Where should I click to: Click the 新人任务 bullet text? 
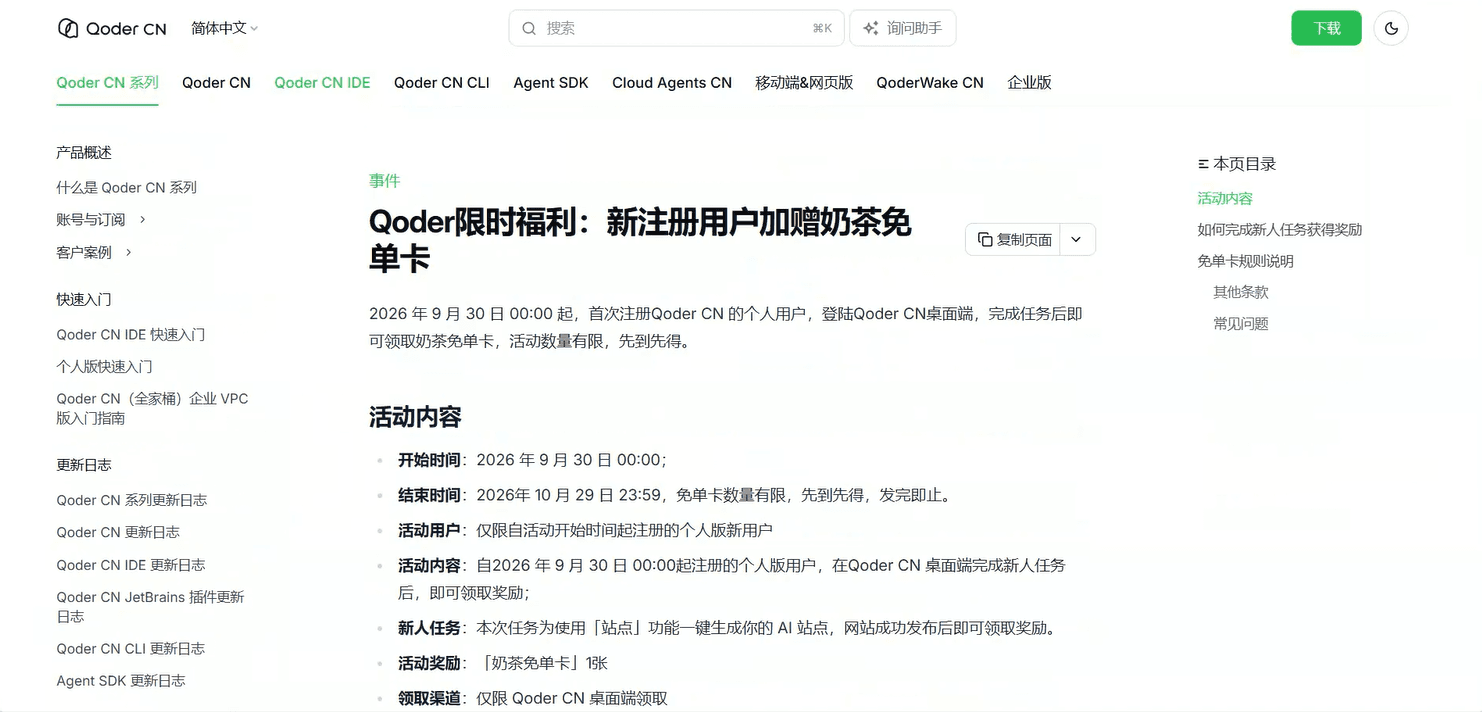pyautogui.click(x=729, y=628)
